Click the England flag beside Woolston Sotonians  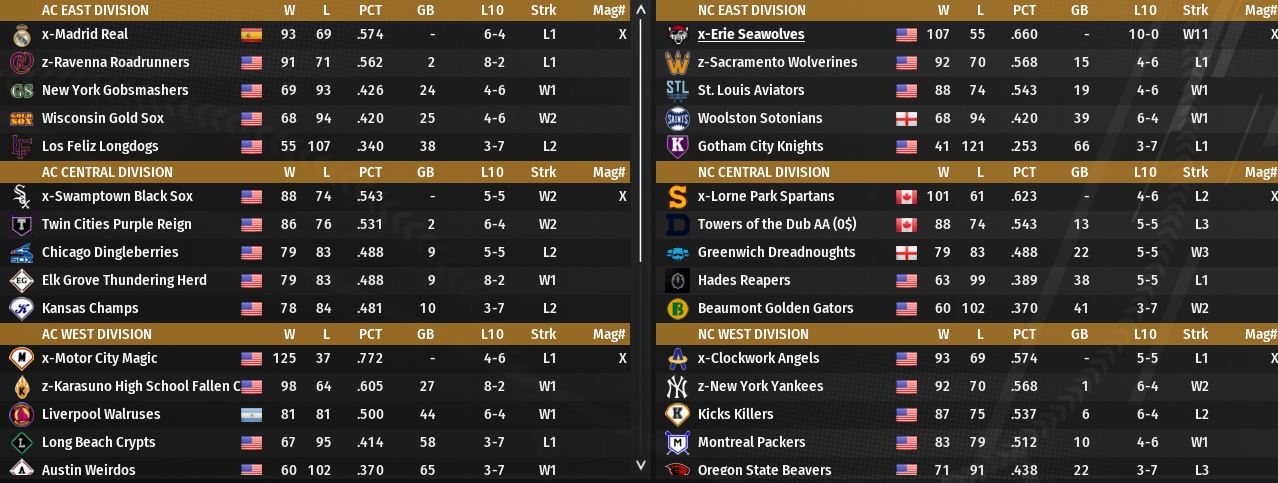tap(907, 119)
